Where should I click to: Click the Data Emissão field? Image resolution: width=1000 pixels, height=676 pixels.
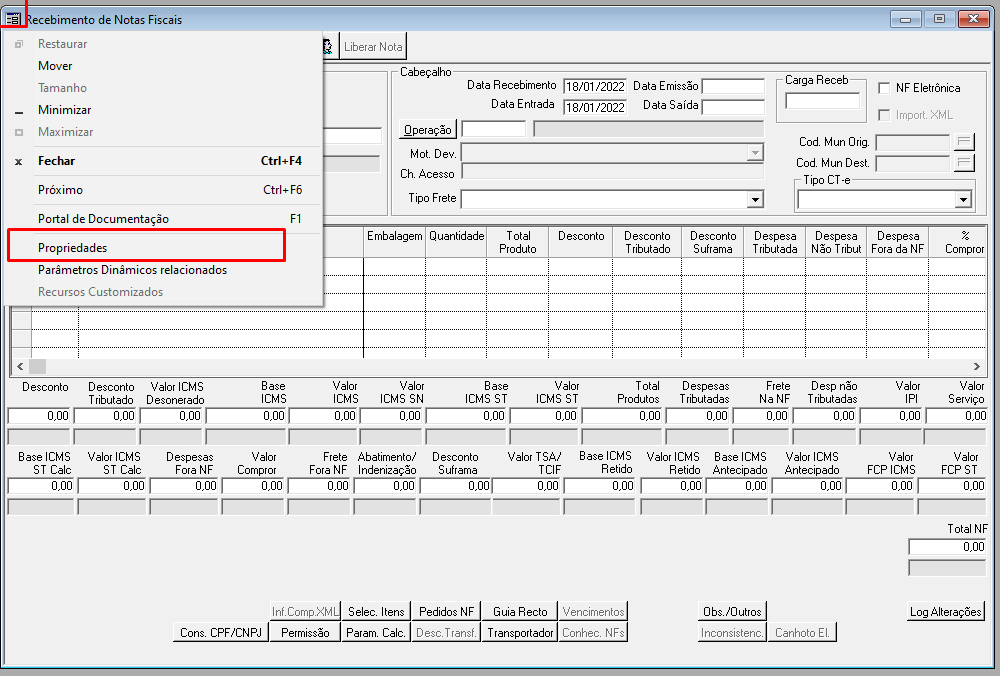click(x=733, y=86)
